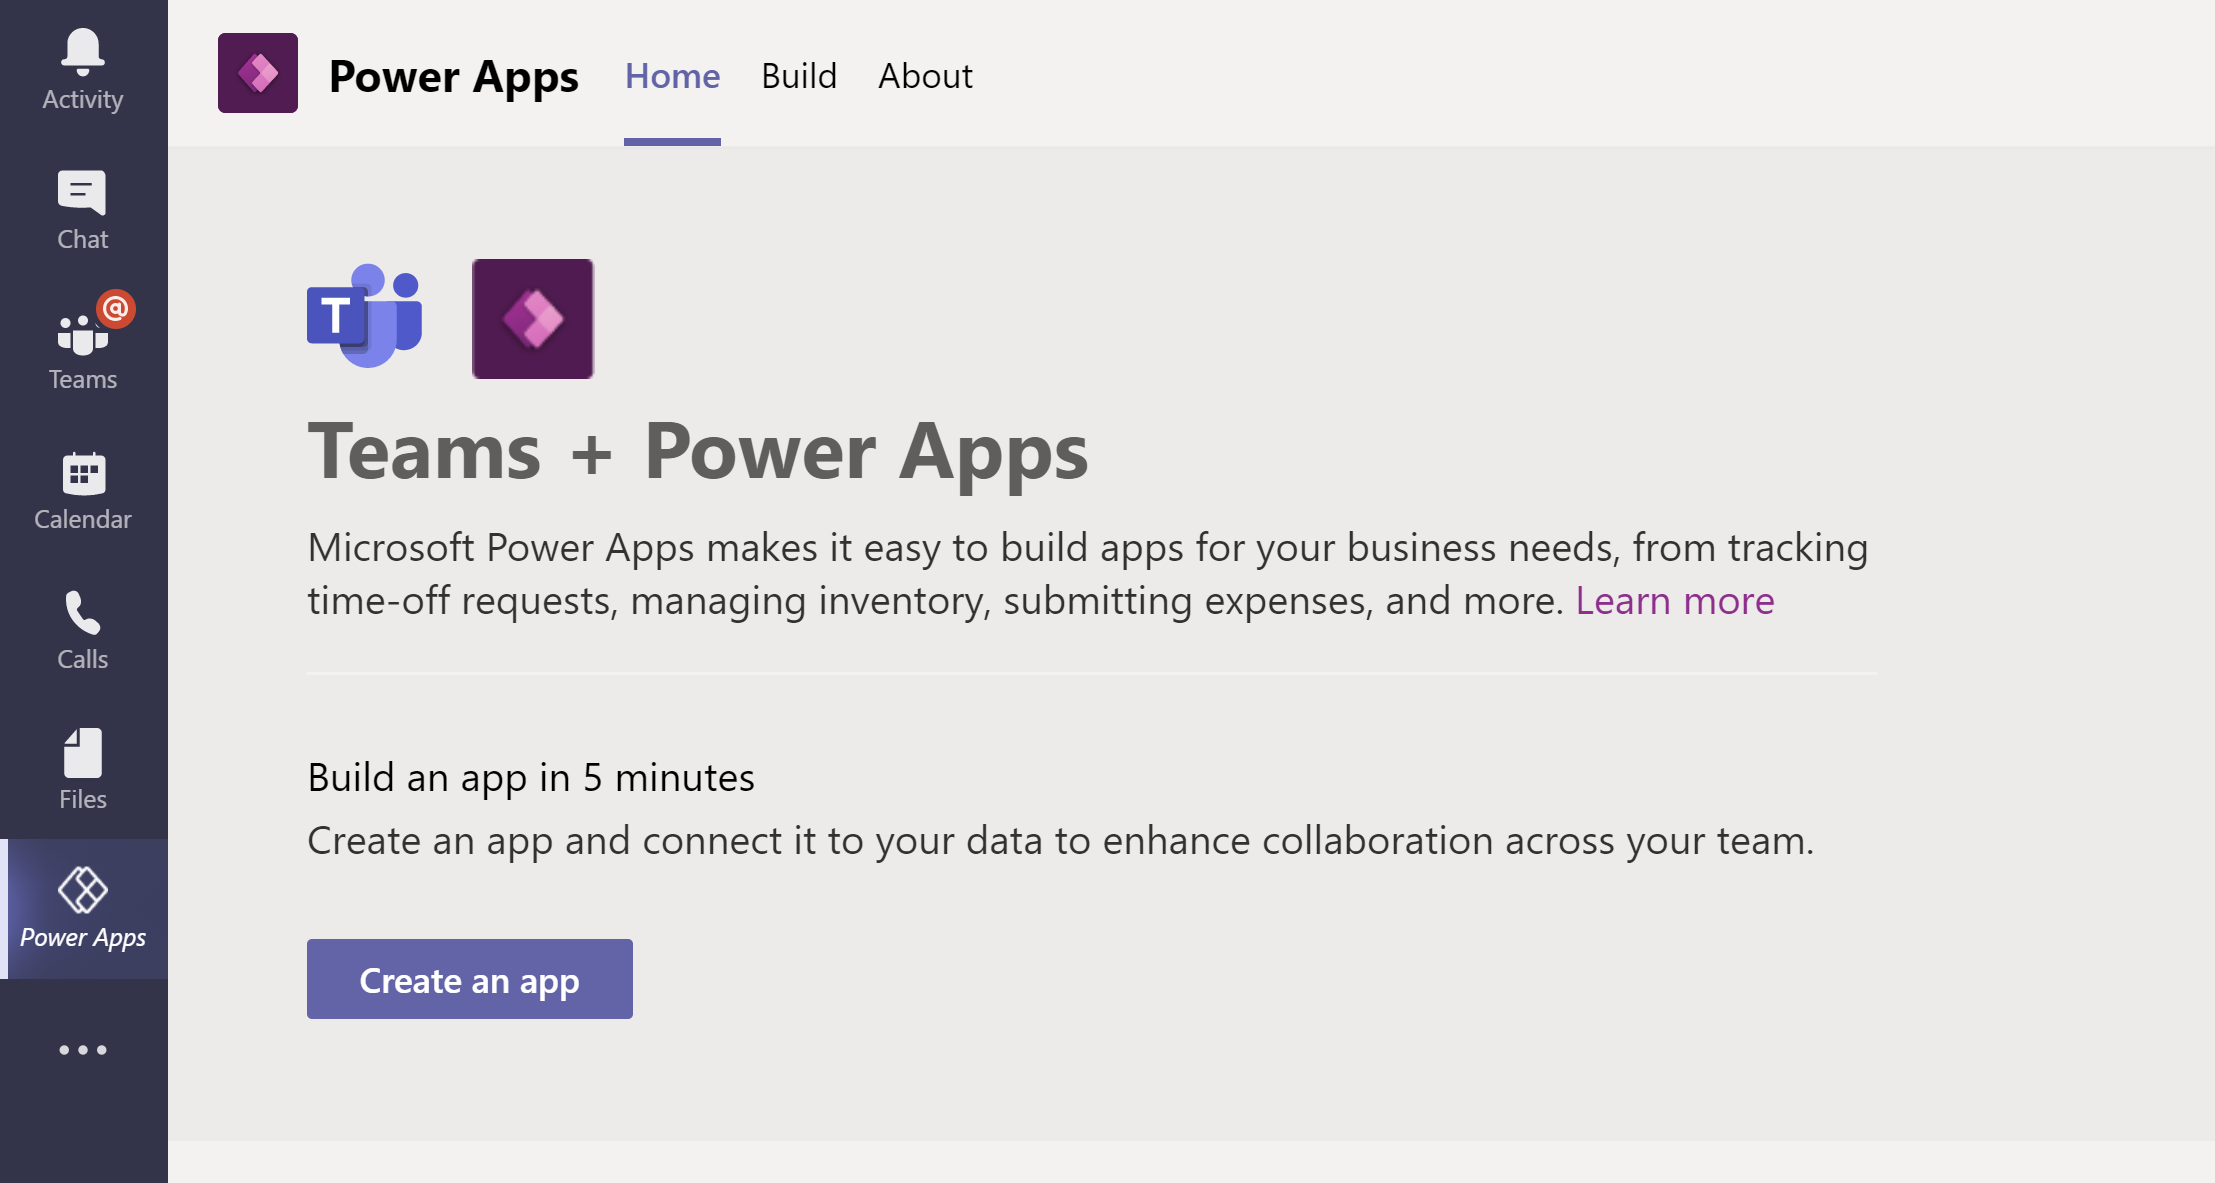
Task: Click the Power Apps header logo icon
Action: 261,75
